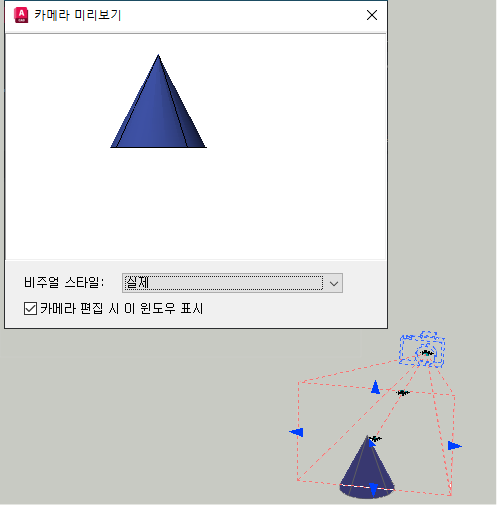
Task: Click the downward blue triangle grip on cone base
Action: pos(374,490)
